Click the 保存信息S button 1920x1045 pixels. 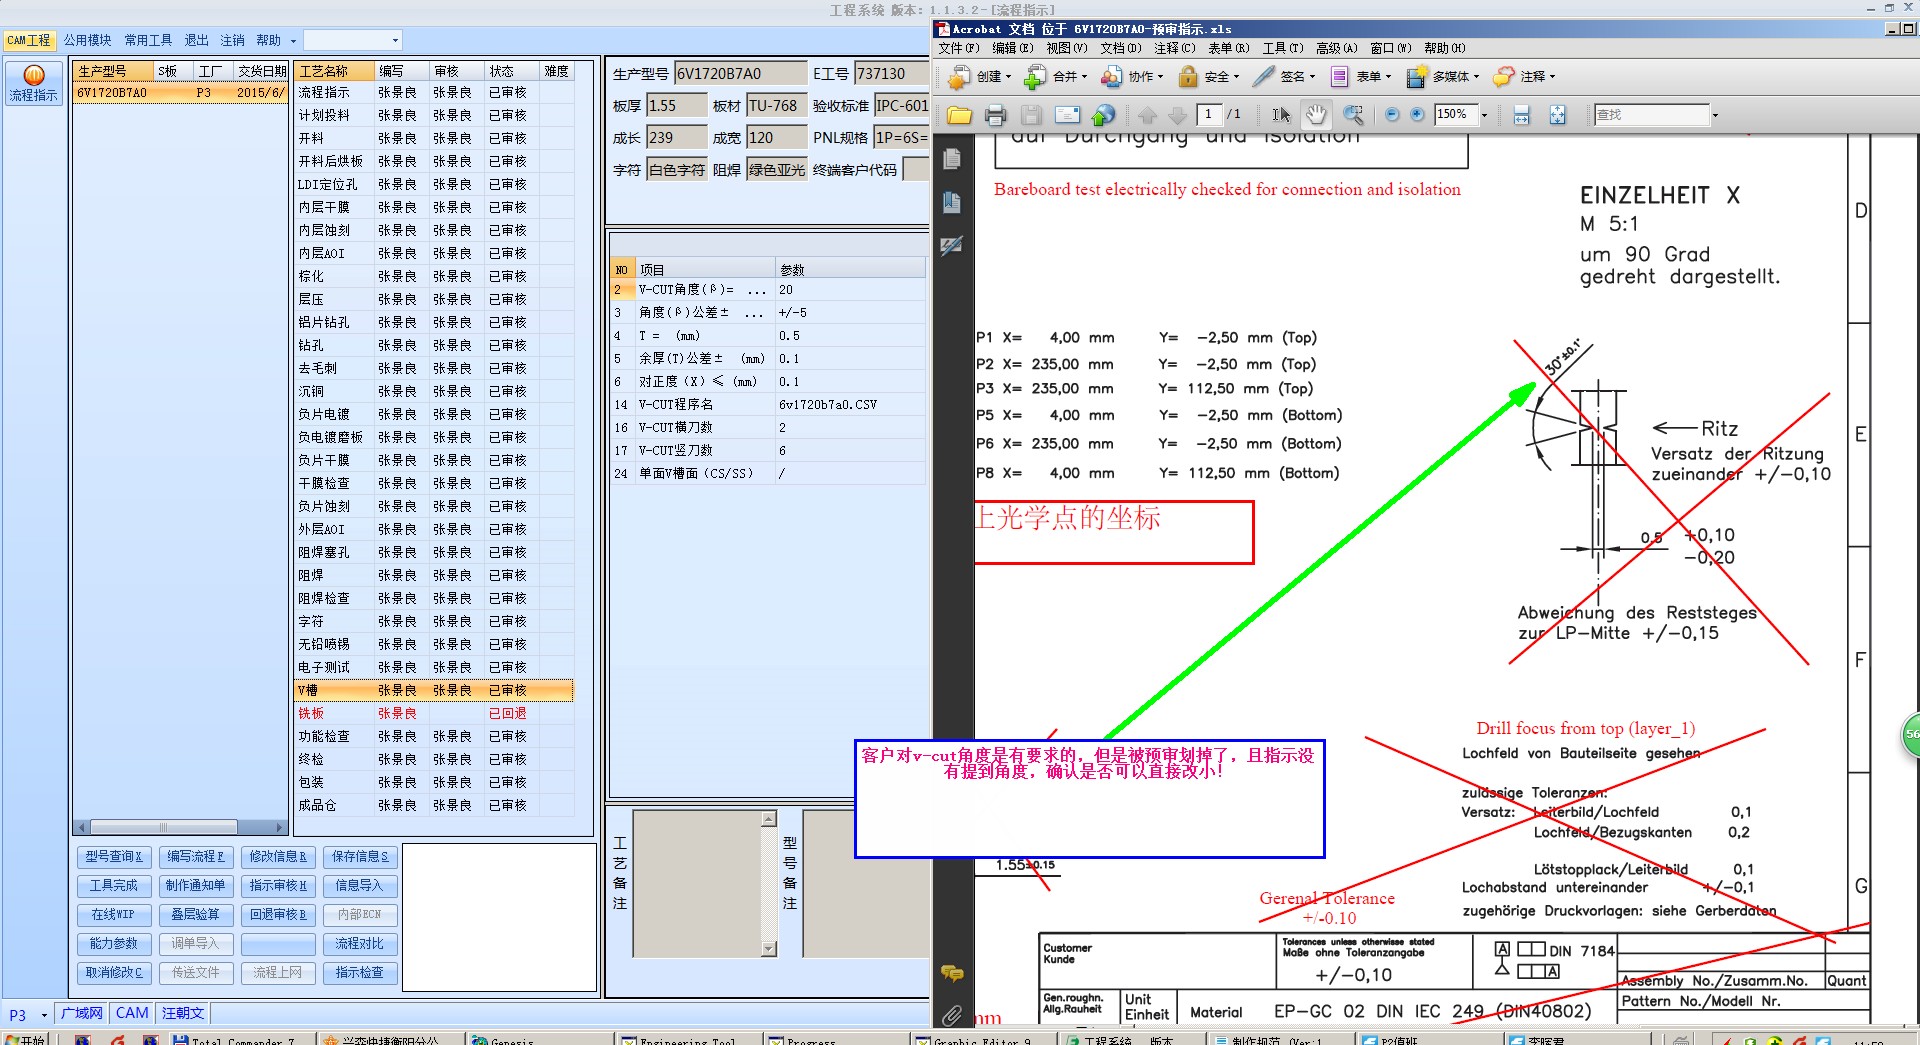click(x=360, y=857)
